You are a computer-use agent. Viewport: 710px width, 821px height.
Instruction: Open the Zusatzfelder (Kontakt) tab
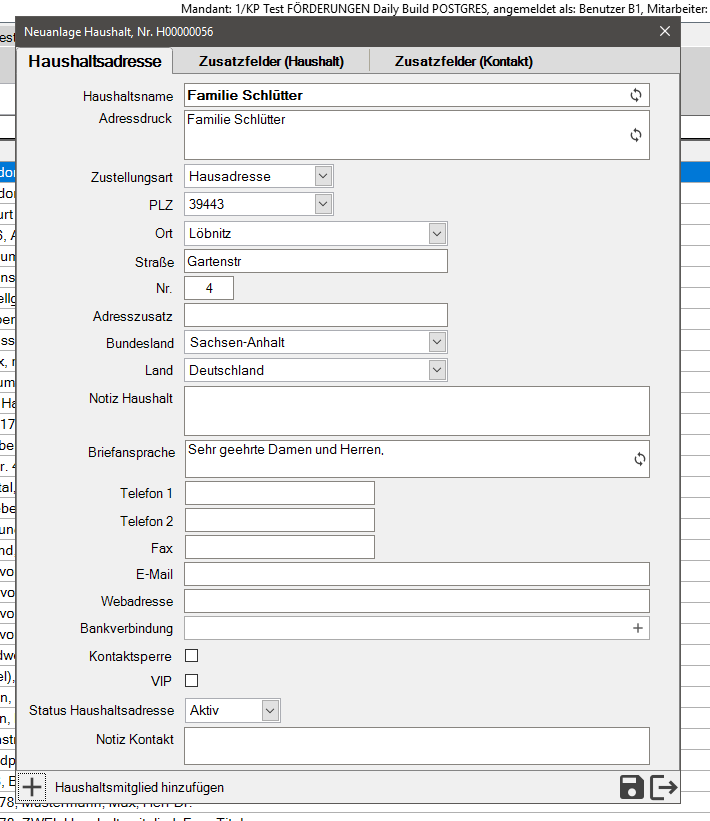(463, 62)
